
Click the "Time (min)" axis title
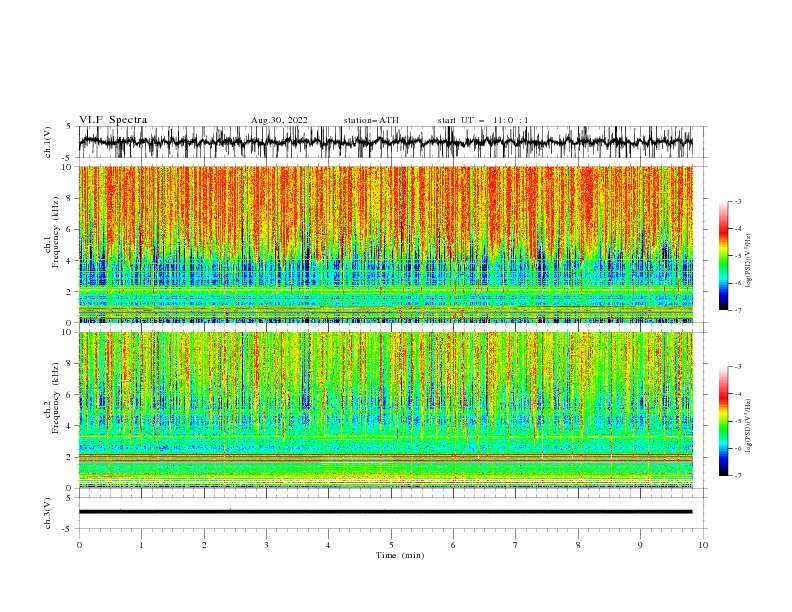[400, 555]
